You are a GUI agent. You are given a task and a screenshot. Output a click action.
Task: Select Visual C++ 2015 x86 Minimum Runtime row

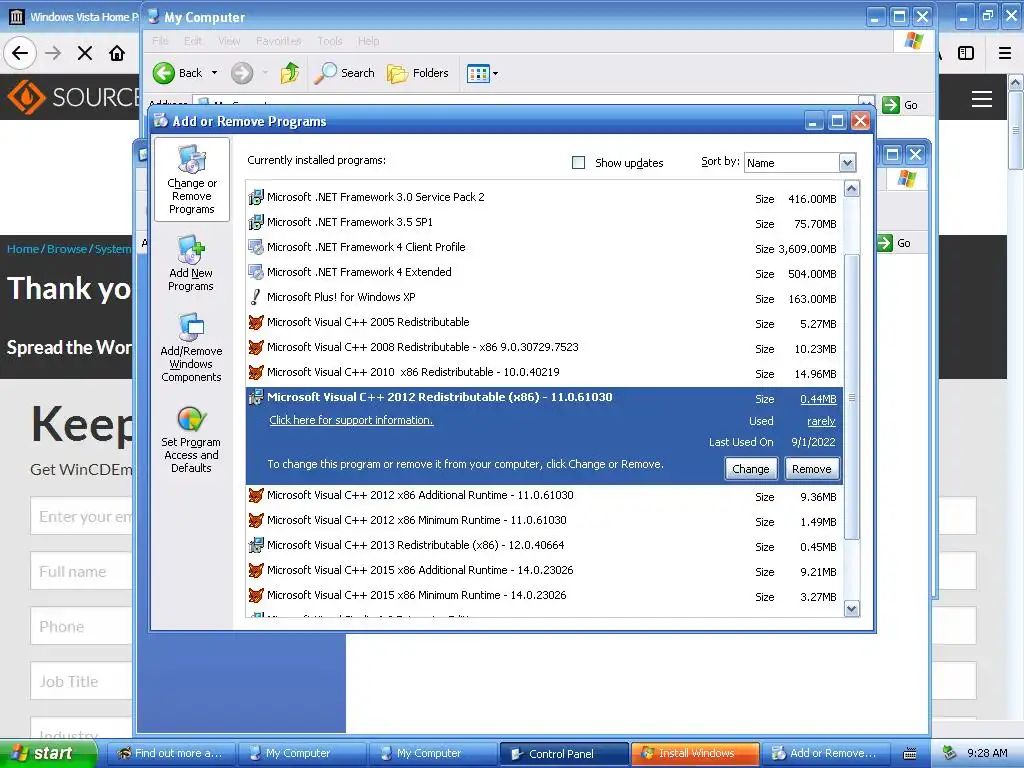[544, 596]
